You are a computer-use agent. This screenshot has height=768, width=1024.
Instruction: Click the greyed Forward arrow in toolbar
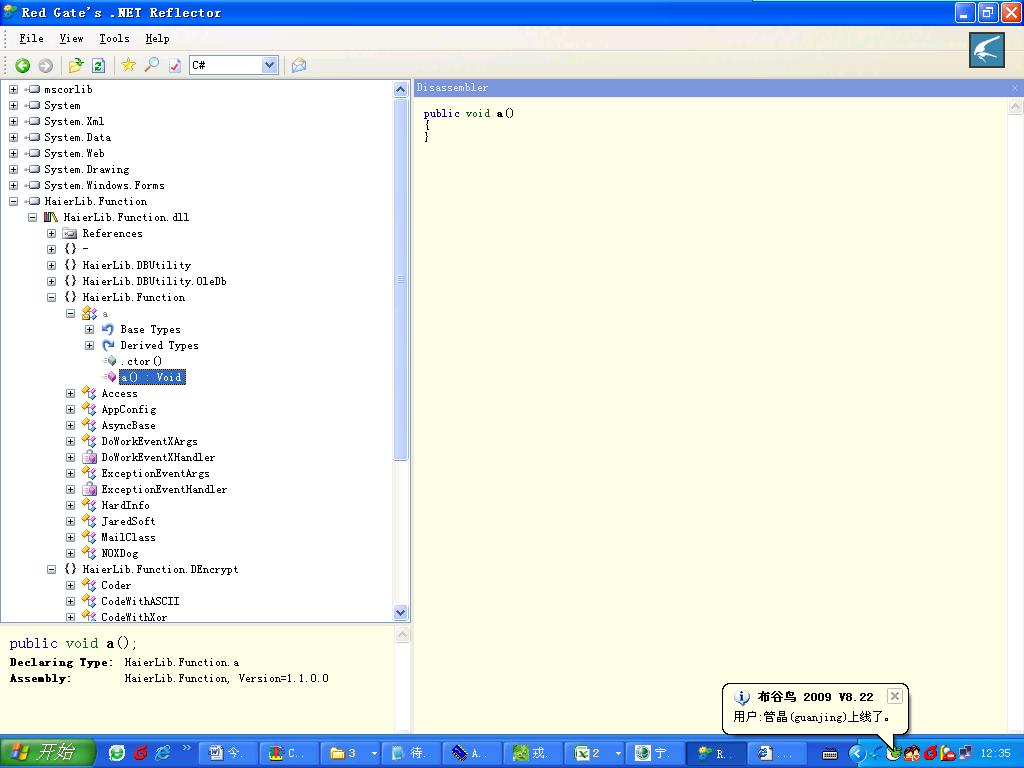tap(46, 65)
